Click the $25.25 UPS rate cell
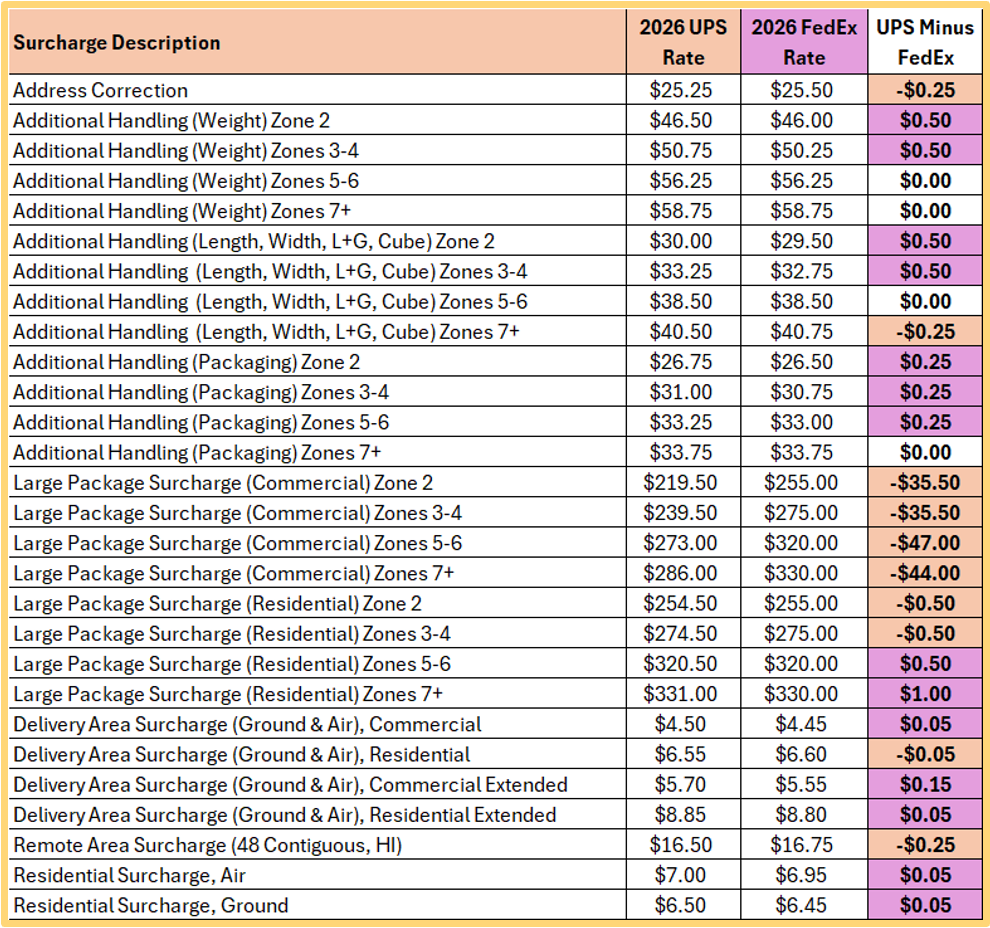Screen dimensions: 990x928 [683, 90]
